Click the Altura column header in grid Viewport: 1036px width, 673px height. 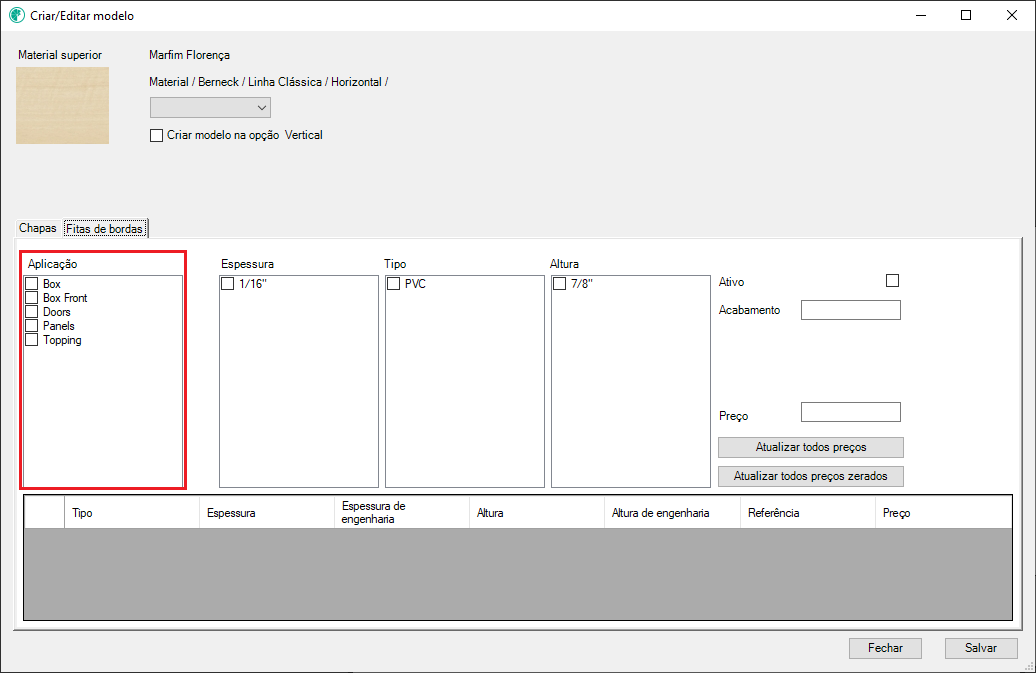tap(536, 513)
